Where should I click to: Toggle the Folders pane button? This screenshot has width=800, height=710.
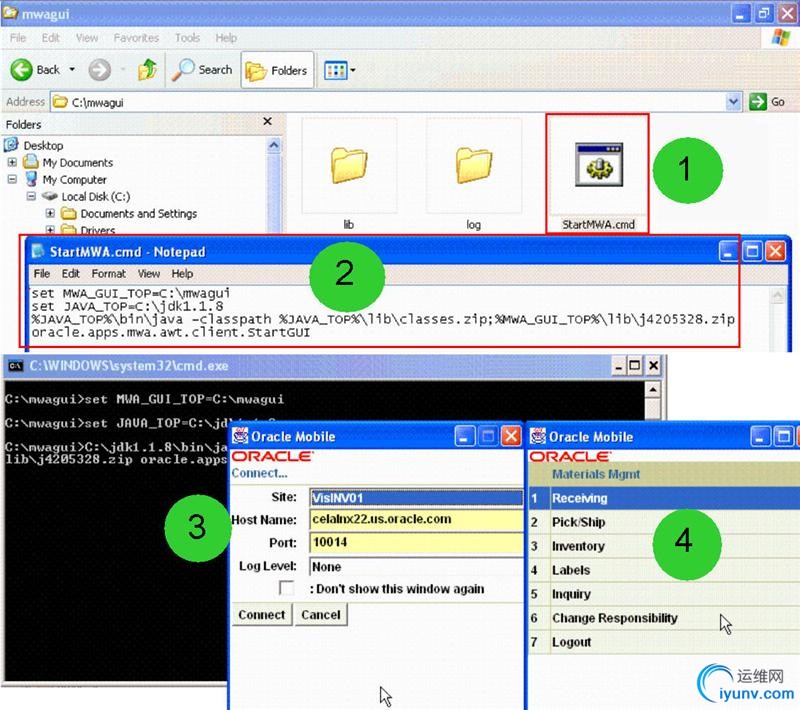[277, 70]
